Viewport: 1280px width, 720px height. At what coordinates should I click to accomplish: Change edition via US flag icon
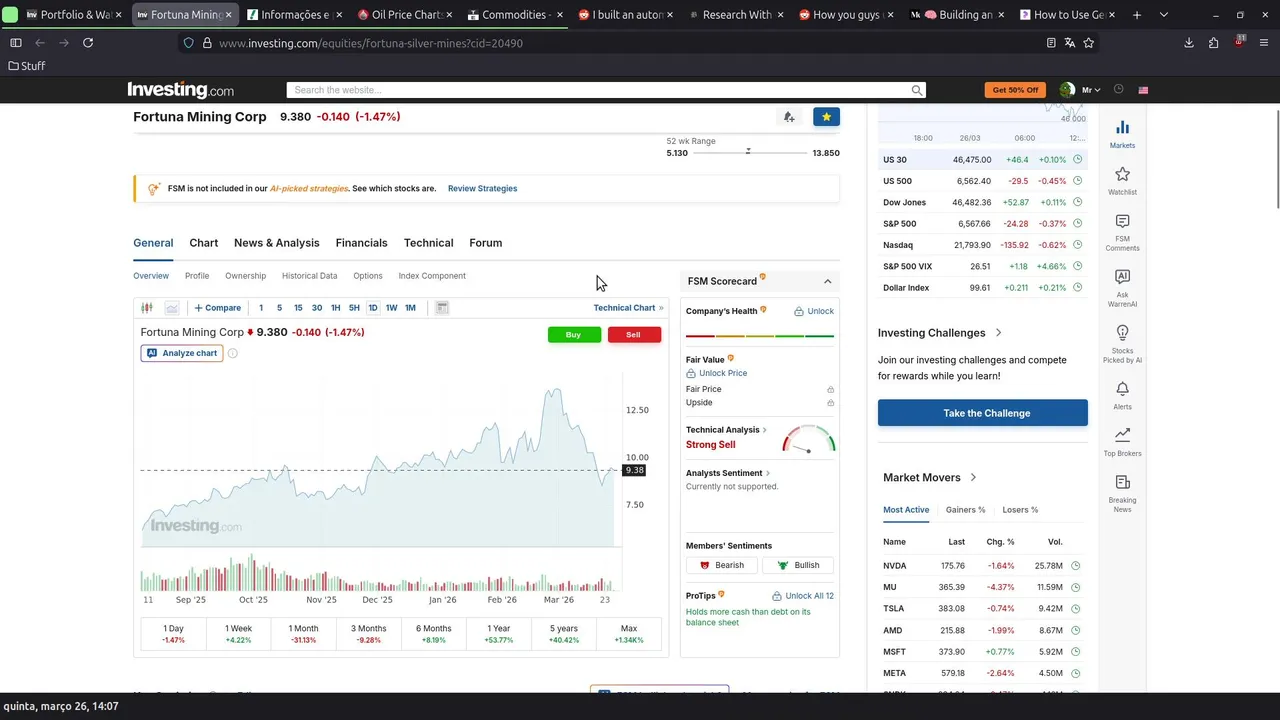[x=1143, y=90]
